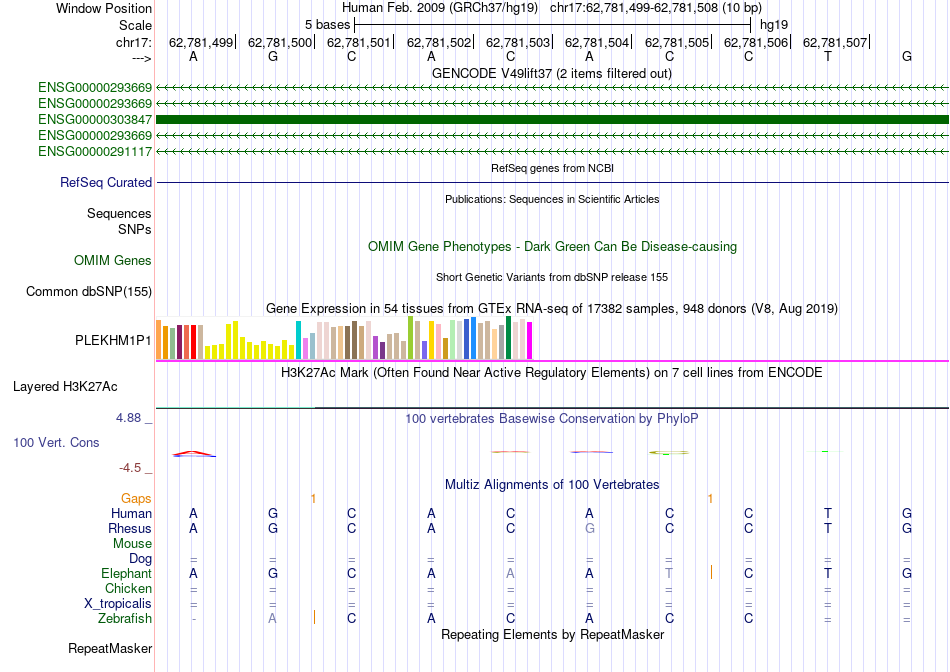Screen dimensions: 950x672
Task: Click the 100 Vert. Cons track label
Action: [x=56, y=442]
